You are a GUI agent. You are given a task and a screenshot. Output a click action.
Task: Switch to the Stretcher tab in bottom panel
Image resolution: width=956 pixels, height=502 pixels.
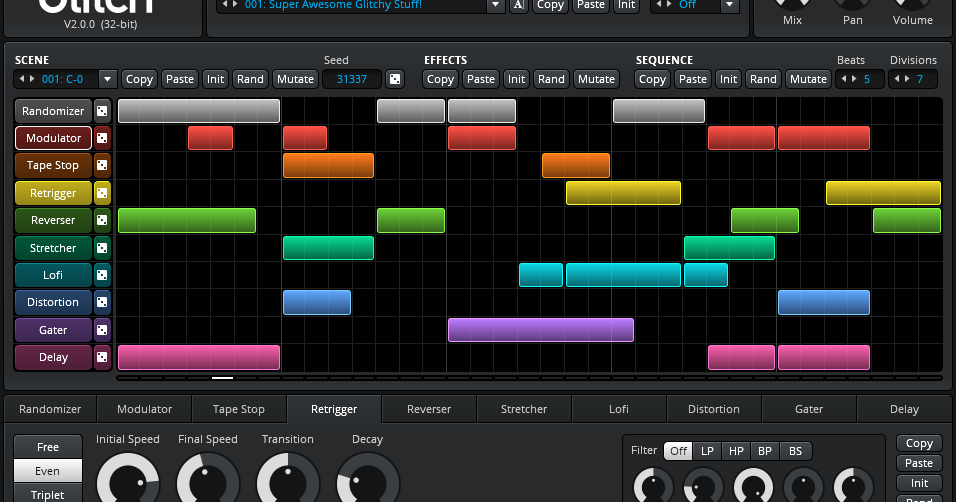pos(524,409)
